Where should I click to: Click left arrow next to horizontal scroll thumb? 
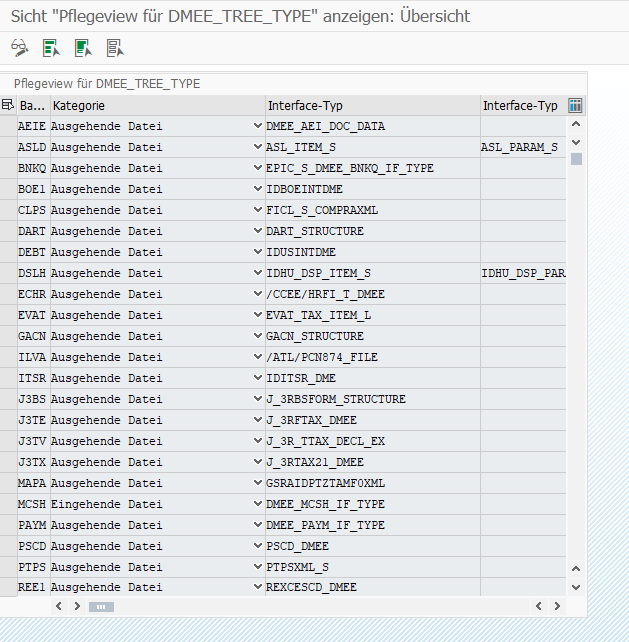(59, 606)
